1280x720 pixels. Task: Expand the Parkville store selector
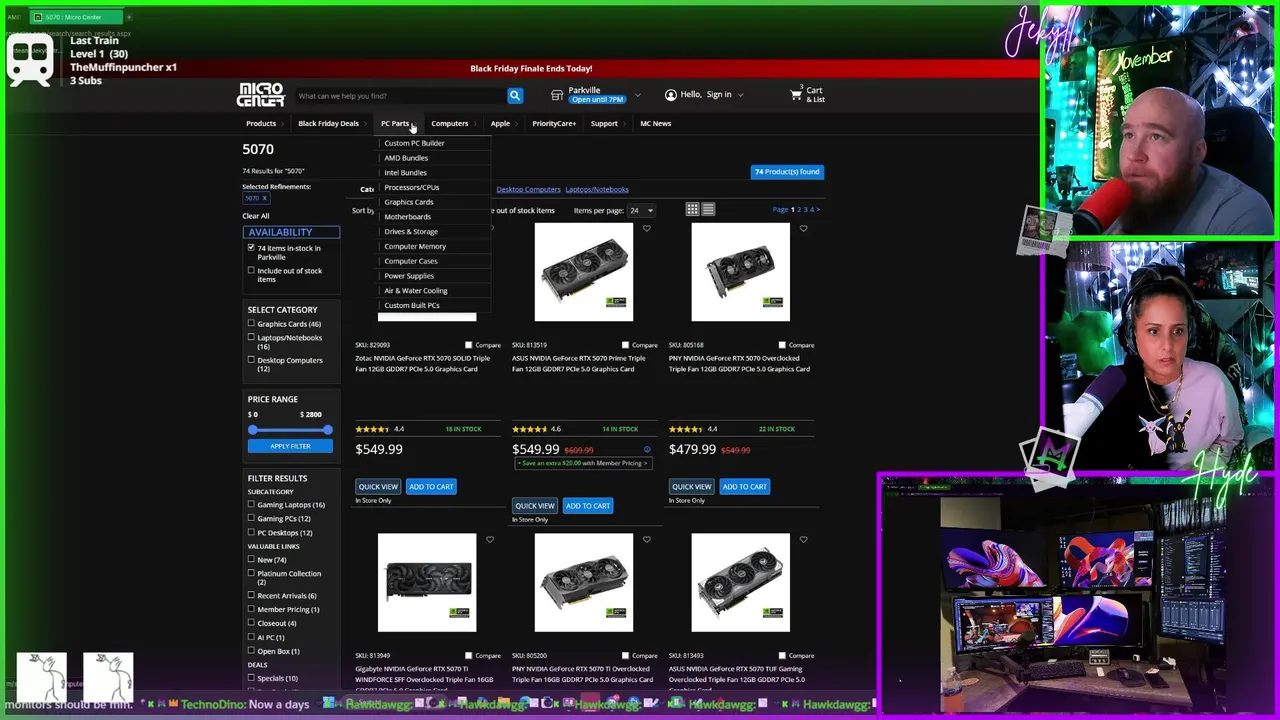coord(637,97)
